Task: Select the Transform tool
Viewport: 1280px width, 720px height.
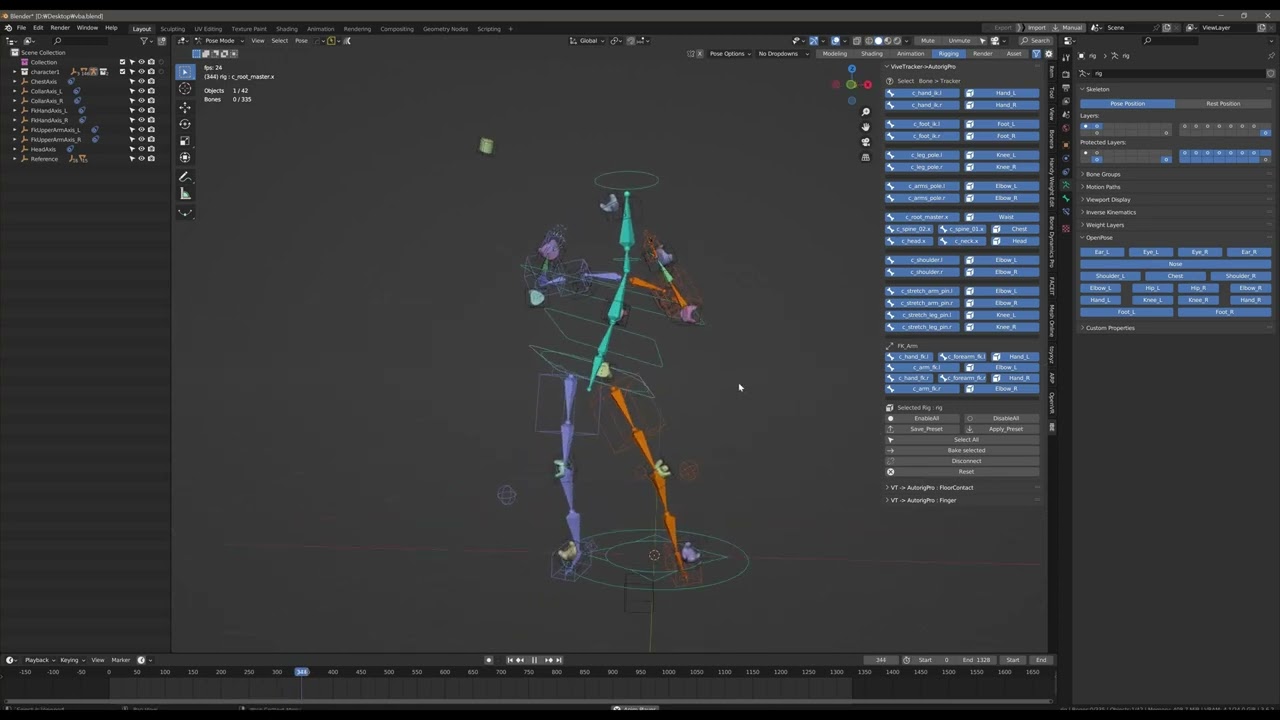Action: click(x=185, y=157)
